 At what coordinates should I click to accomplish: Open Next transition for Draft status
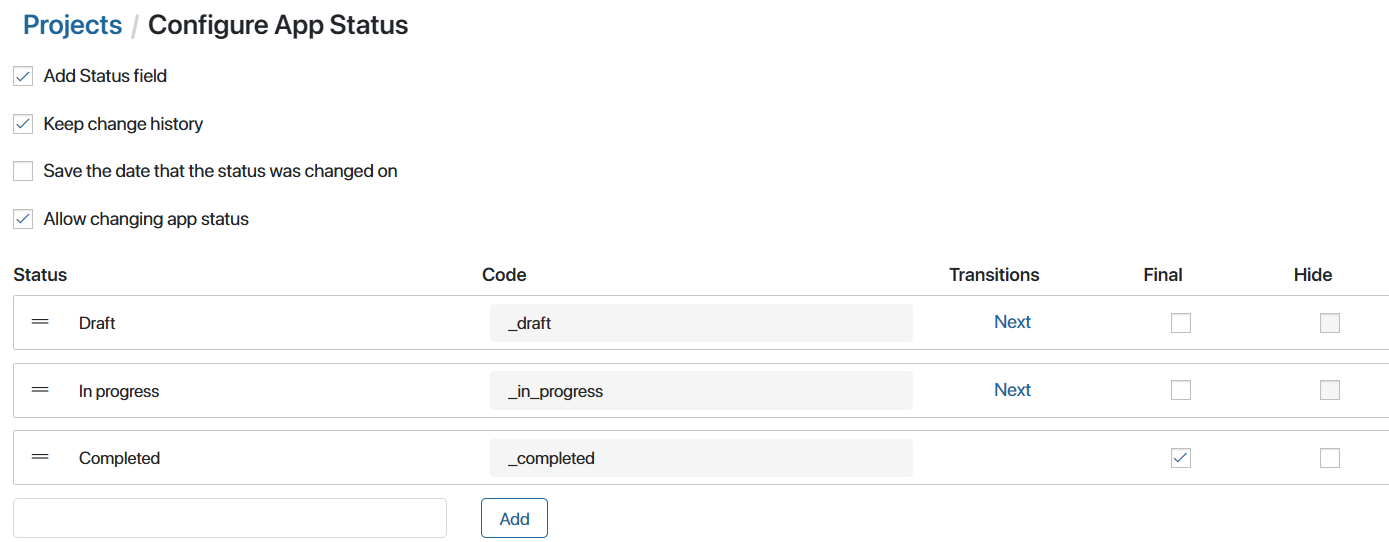[x=1012, y=322]
